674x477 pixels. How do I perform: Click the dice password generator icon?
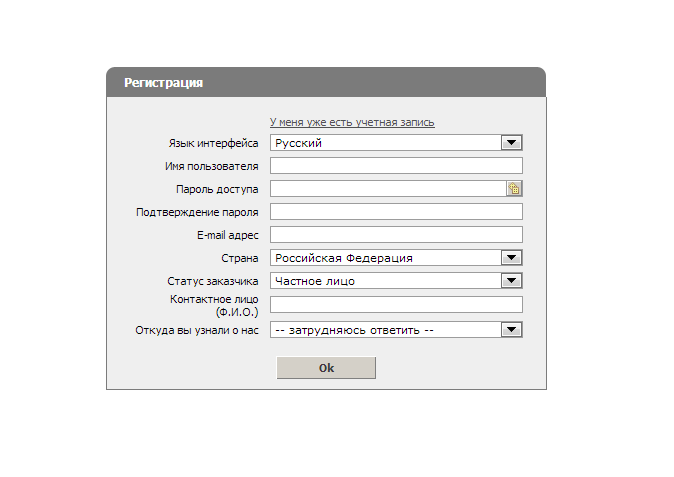click(x=515, y=189)
